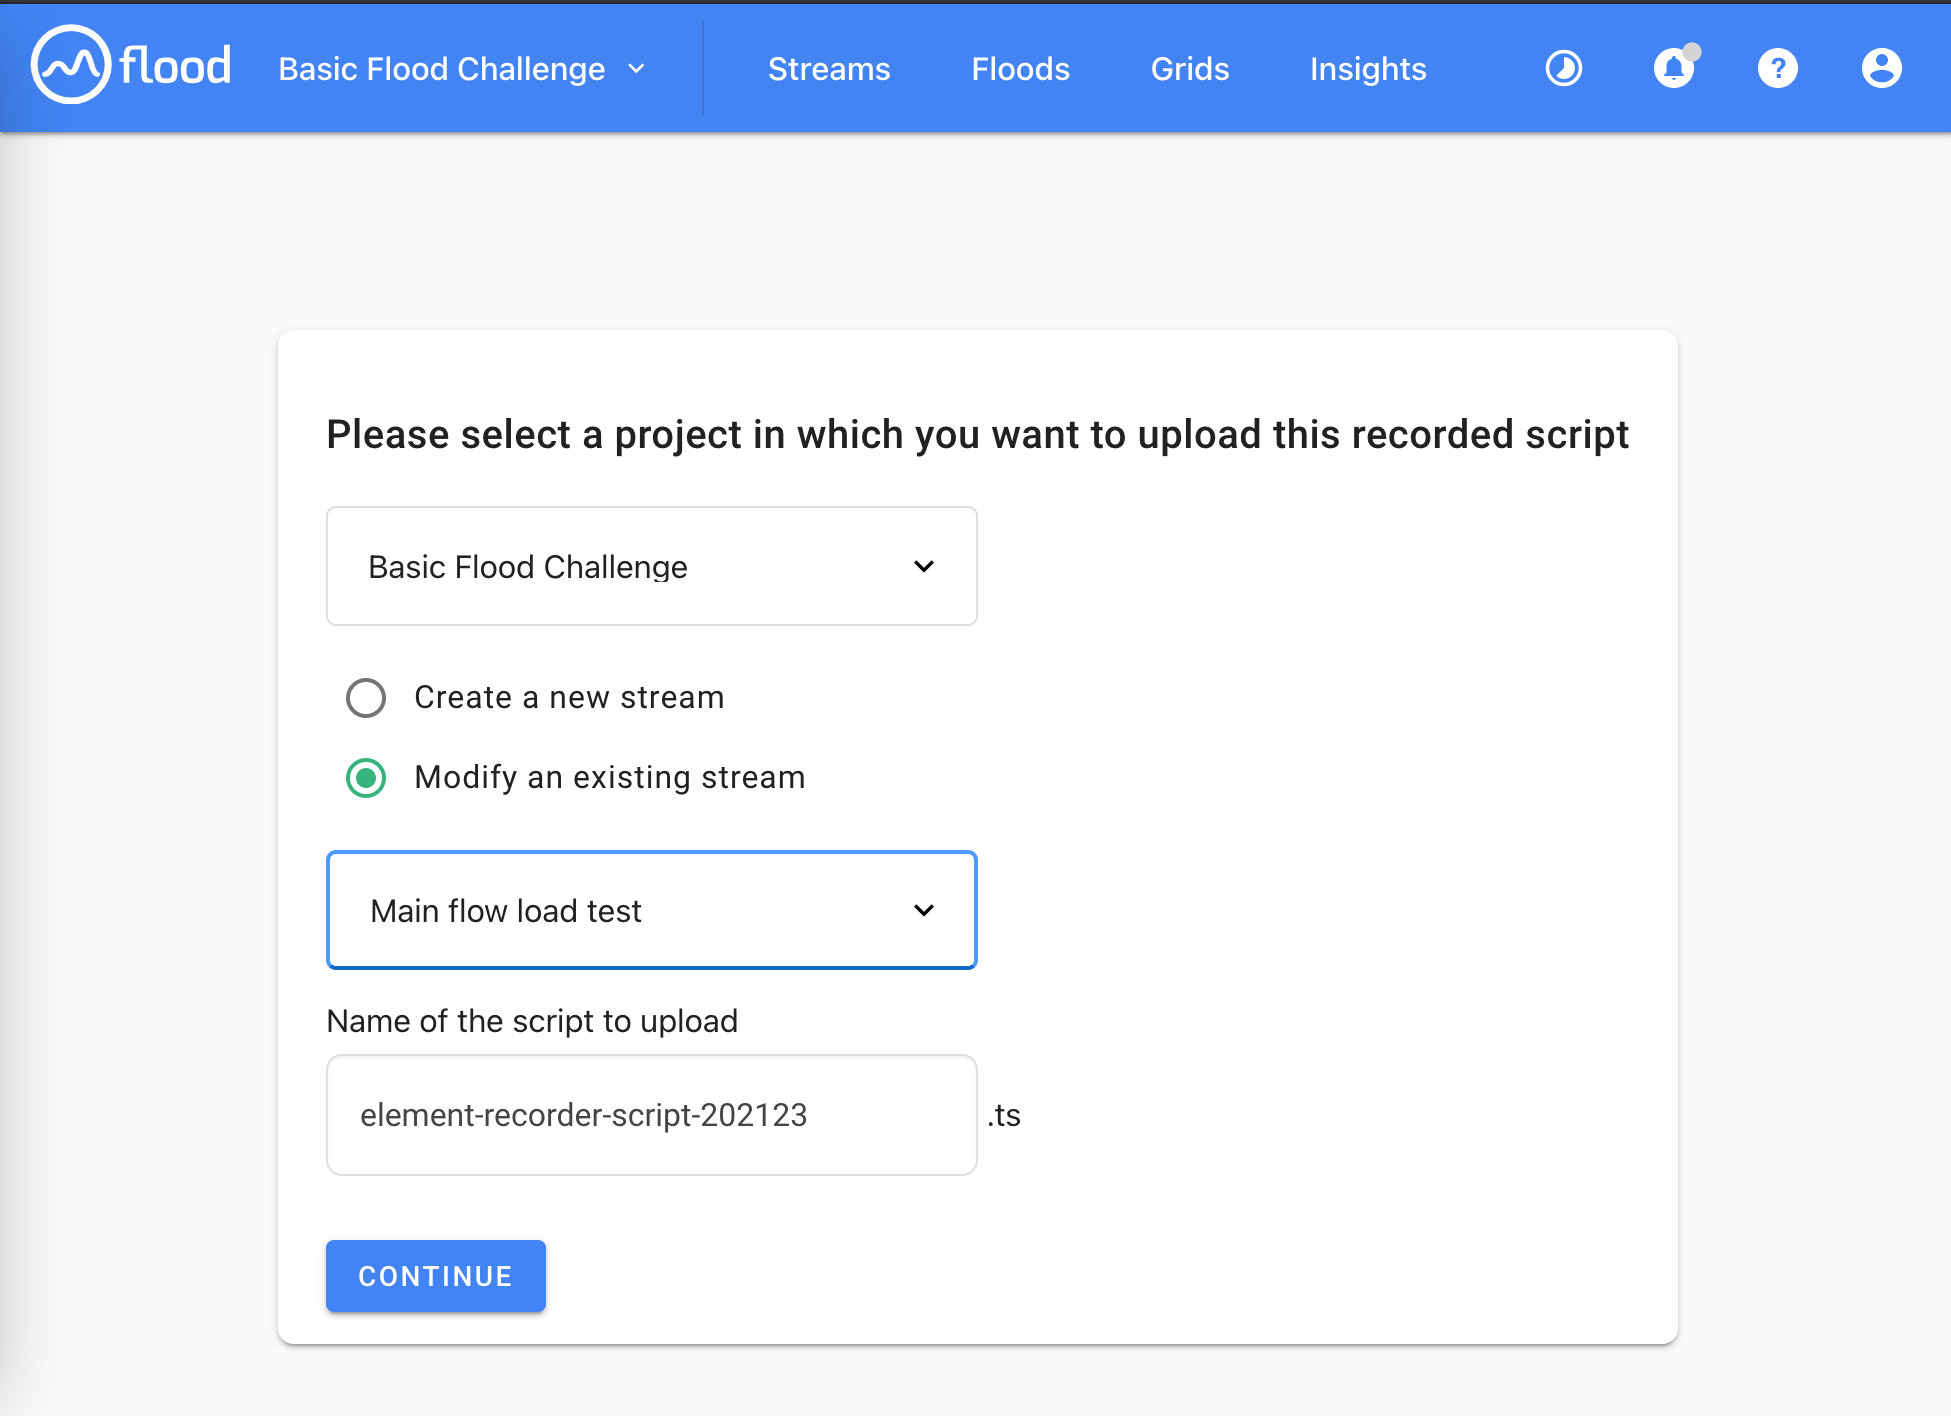
Task: Select the Modify an existing stream radio
Action: [366, 778]
